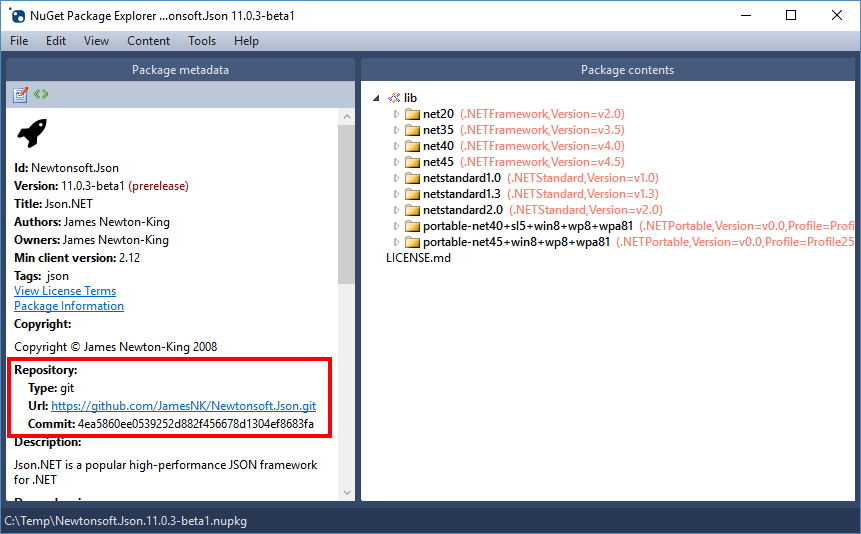This screenshot has height=534, width=861.
Task: Select the lib tree item label
Action: tap(410, 98)
